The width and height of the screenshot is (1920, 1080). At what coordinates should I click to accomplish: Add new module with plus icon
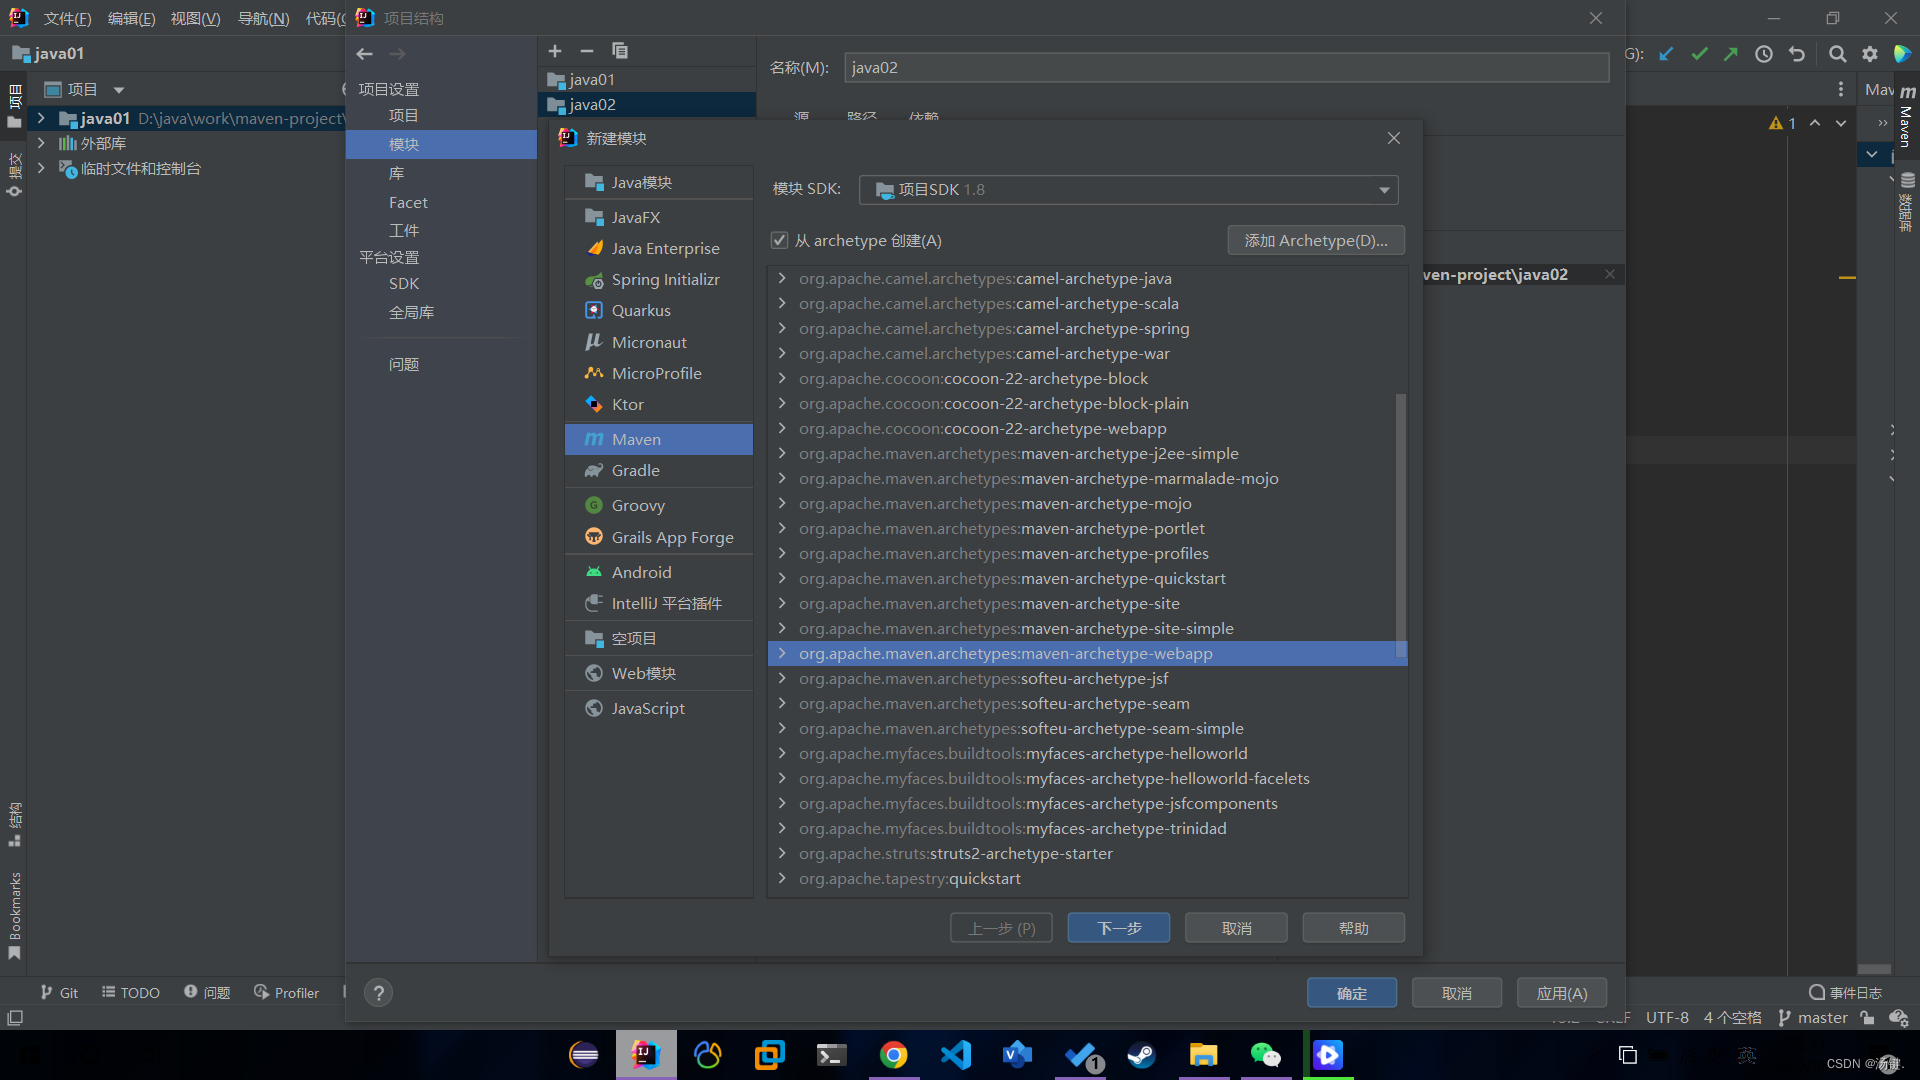point(555,51)
